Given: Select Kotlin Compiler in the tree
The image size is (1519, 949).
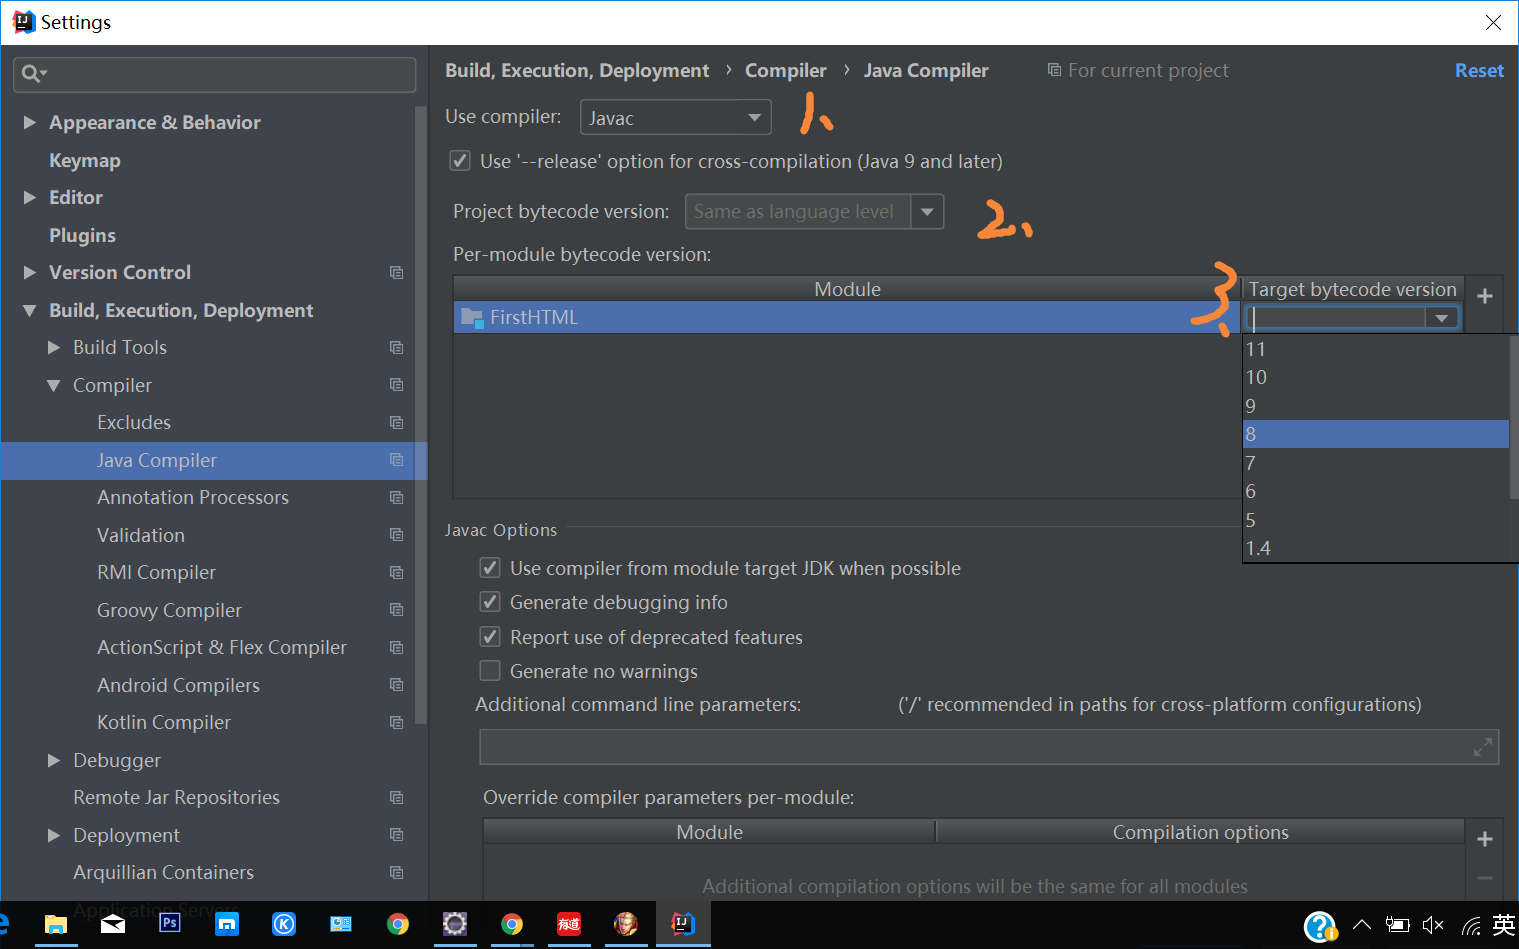Looking at the screenshot, I should 164,722.
